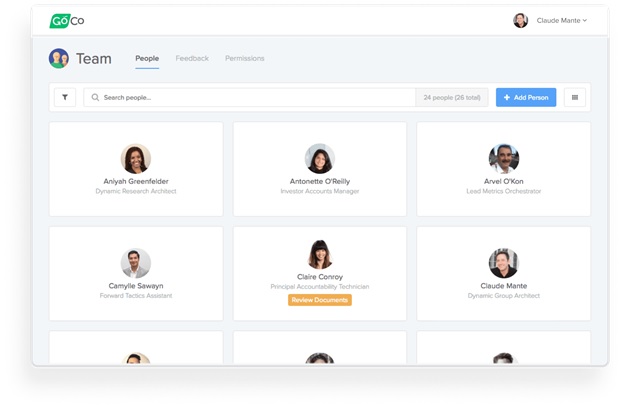The height and width of the screenshot is (408, 640).
Task: Click the name Aniyah Greenfelder
Action: (x=136, y=181)
